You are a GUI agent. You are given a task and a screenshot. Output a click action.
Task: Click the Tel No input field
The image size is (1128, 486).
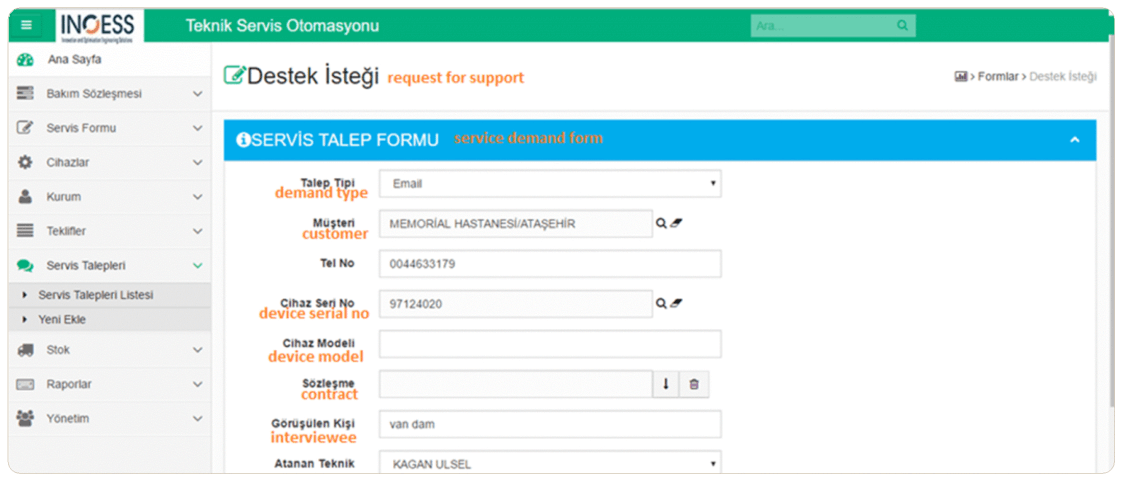tap(550, 264)
